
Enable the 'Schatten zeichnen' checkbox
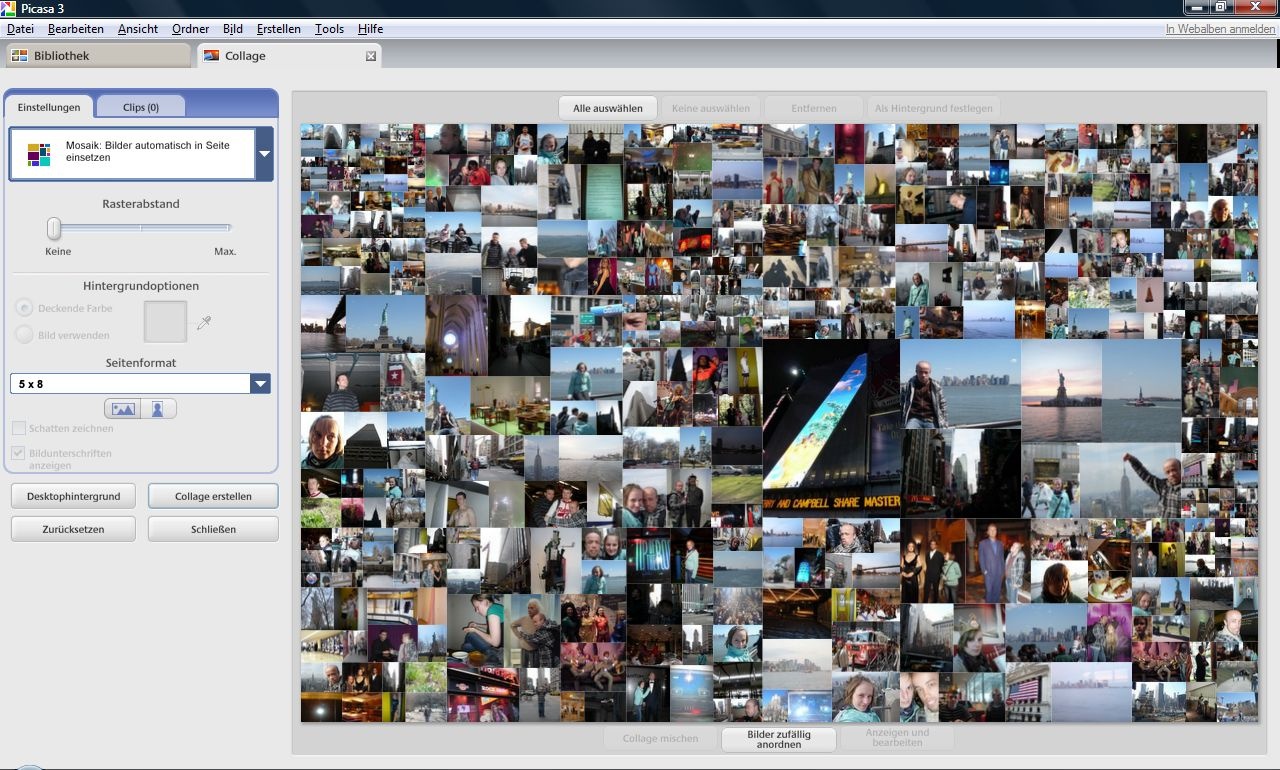(19, 428)
